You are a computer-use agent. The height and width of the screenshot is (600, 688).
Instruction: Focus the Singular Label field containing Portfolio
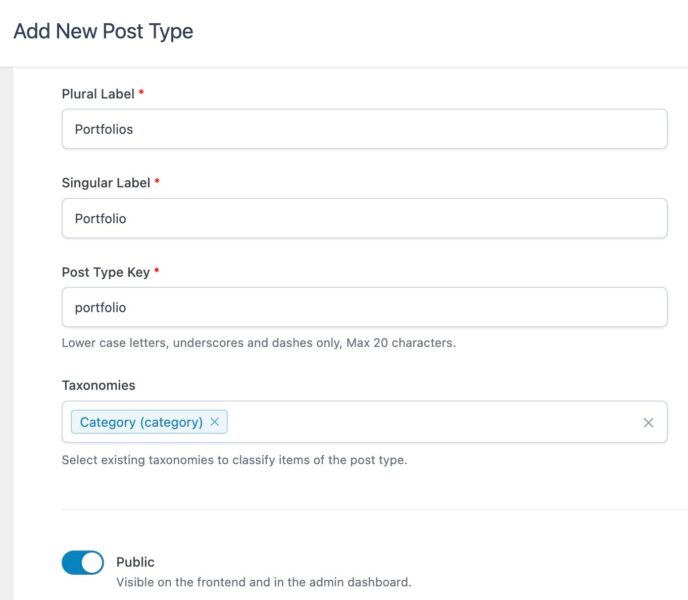point(364,218)
